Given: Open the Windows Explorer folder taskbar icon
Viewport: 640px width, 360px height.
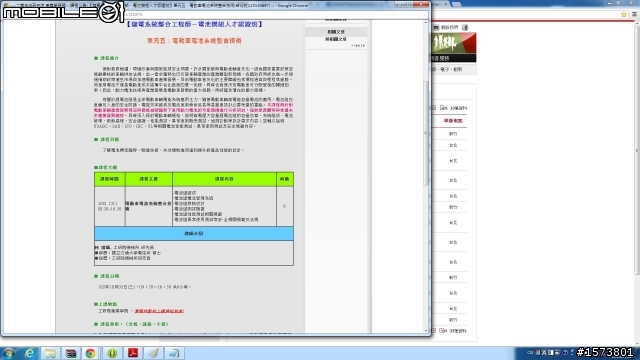Looking at the screenshot, I should click(50, 353).
